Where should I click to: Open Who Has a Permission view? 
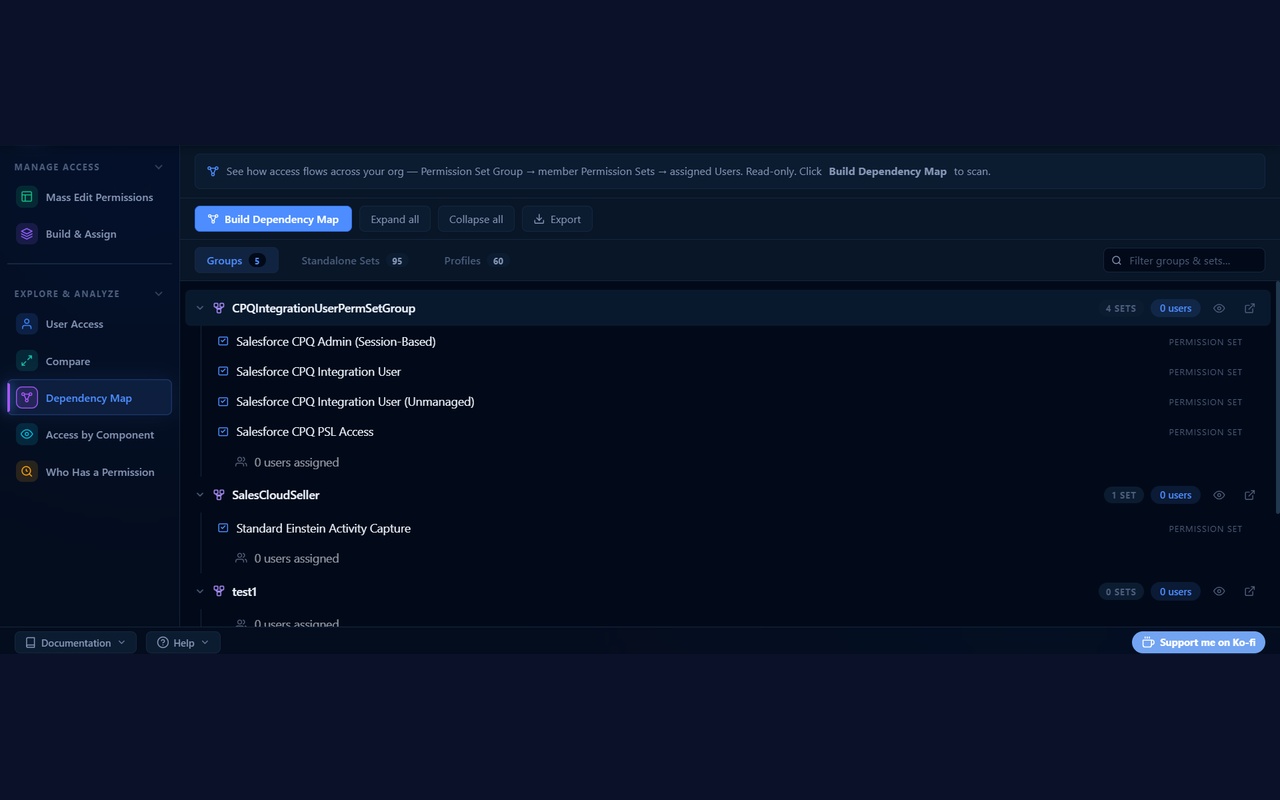[89, 472]
